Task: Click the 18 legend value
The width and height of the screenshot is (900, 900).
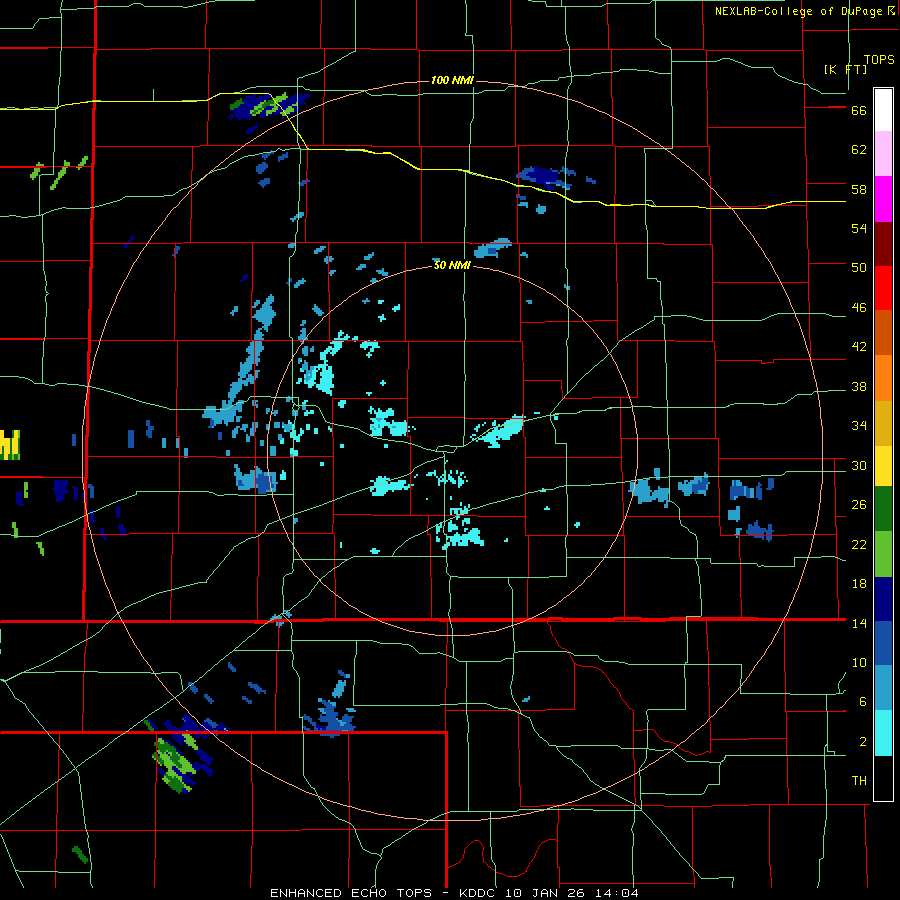Action: click(x=859, y=584)
